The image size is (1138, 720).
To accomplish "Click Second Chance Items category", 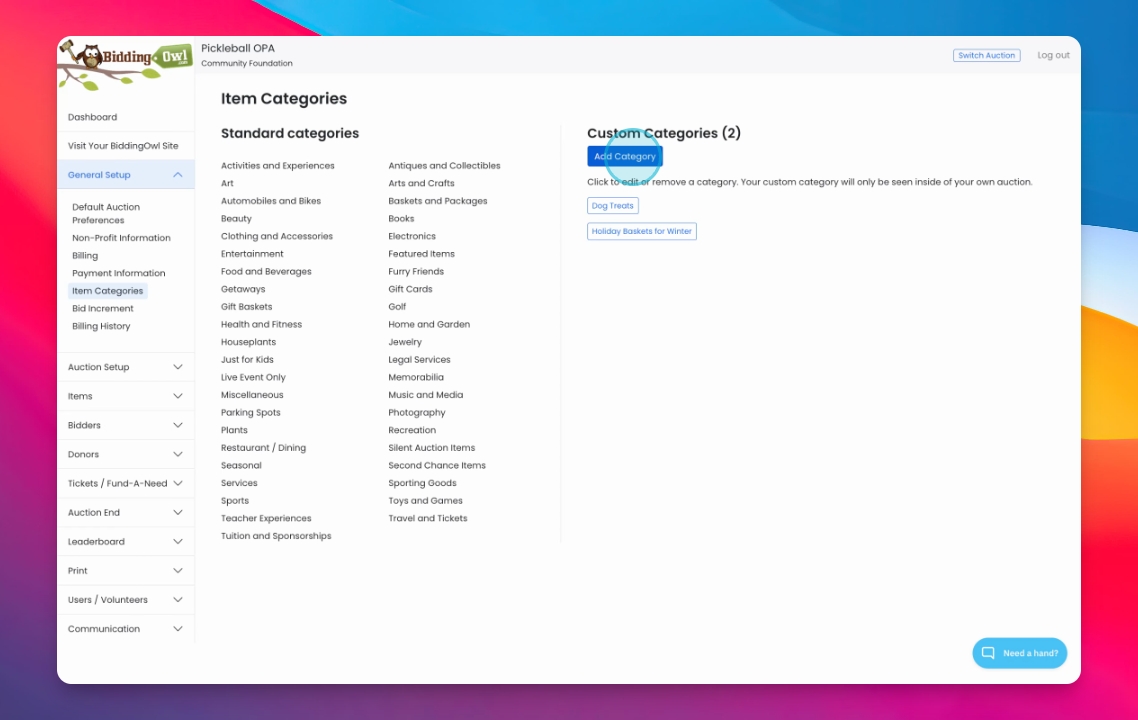I will [437, 465].
